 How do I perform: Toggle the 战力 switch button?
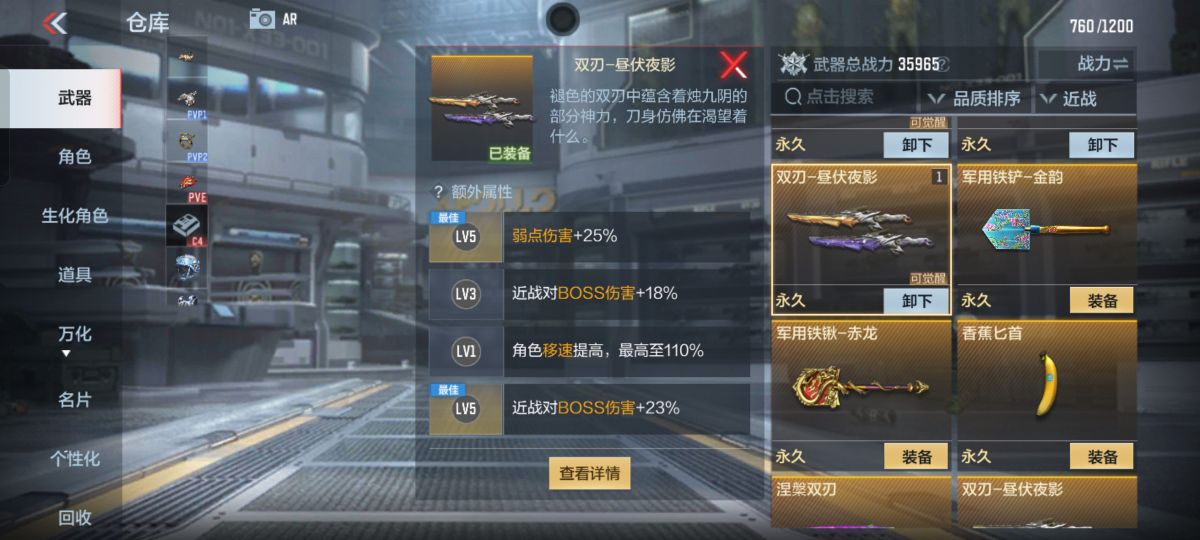tap(1102, 64)
